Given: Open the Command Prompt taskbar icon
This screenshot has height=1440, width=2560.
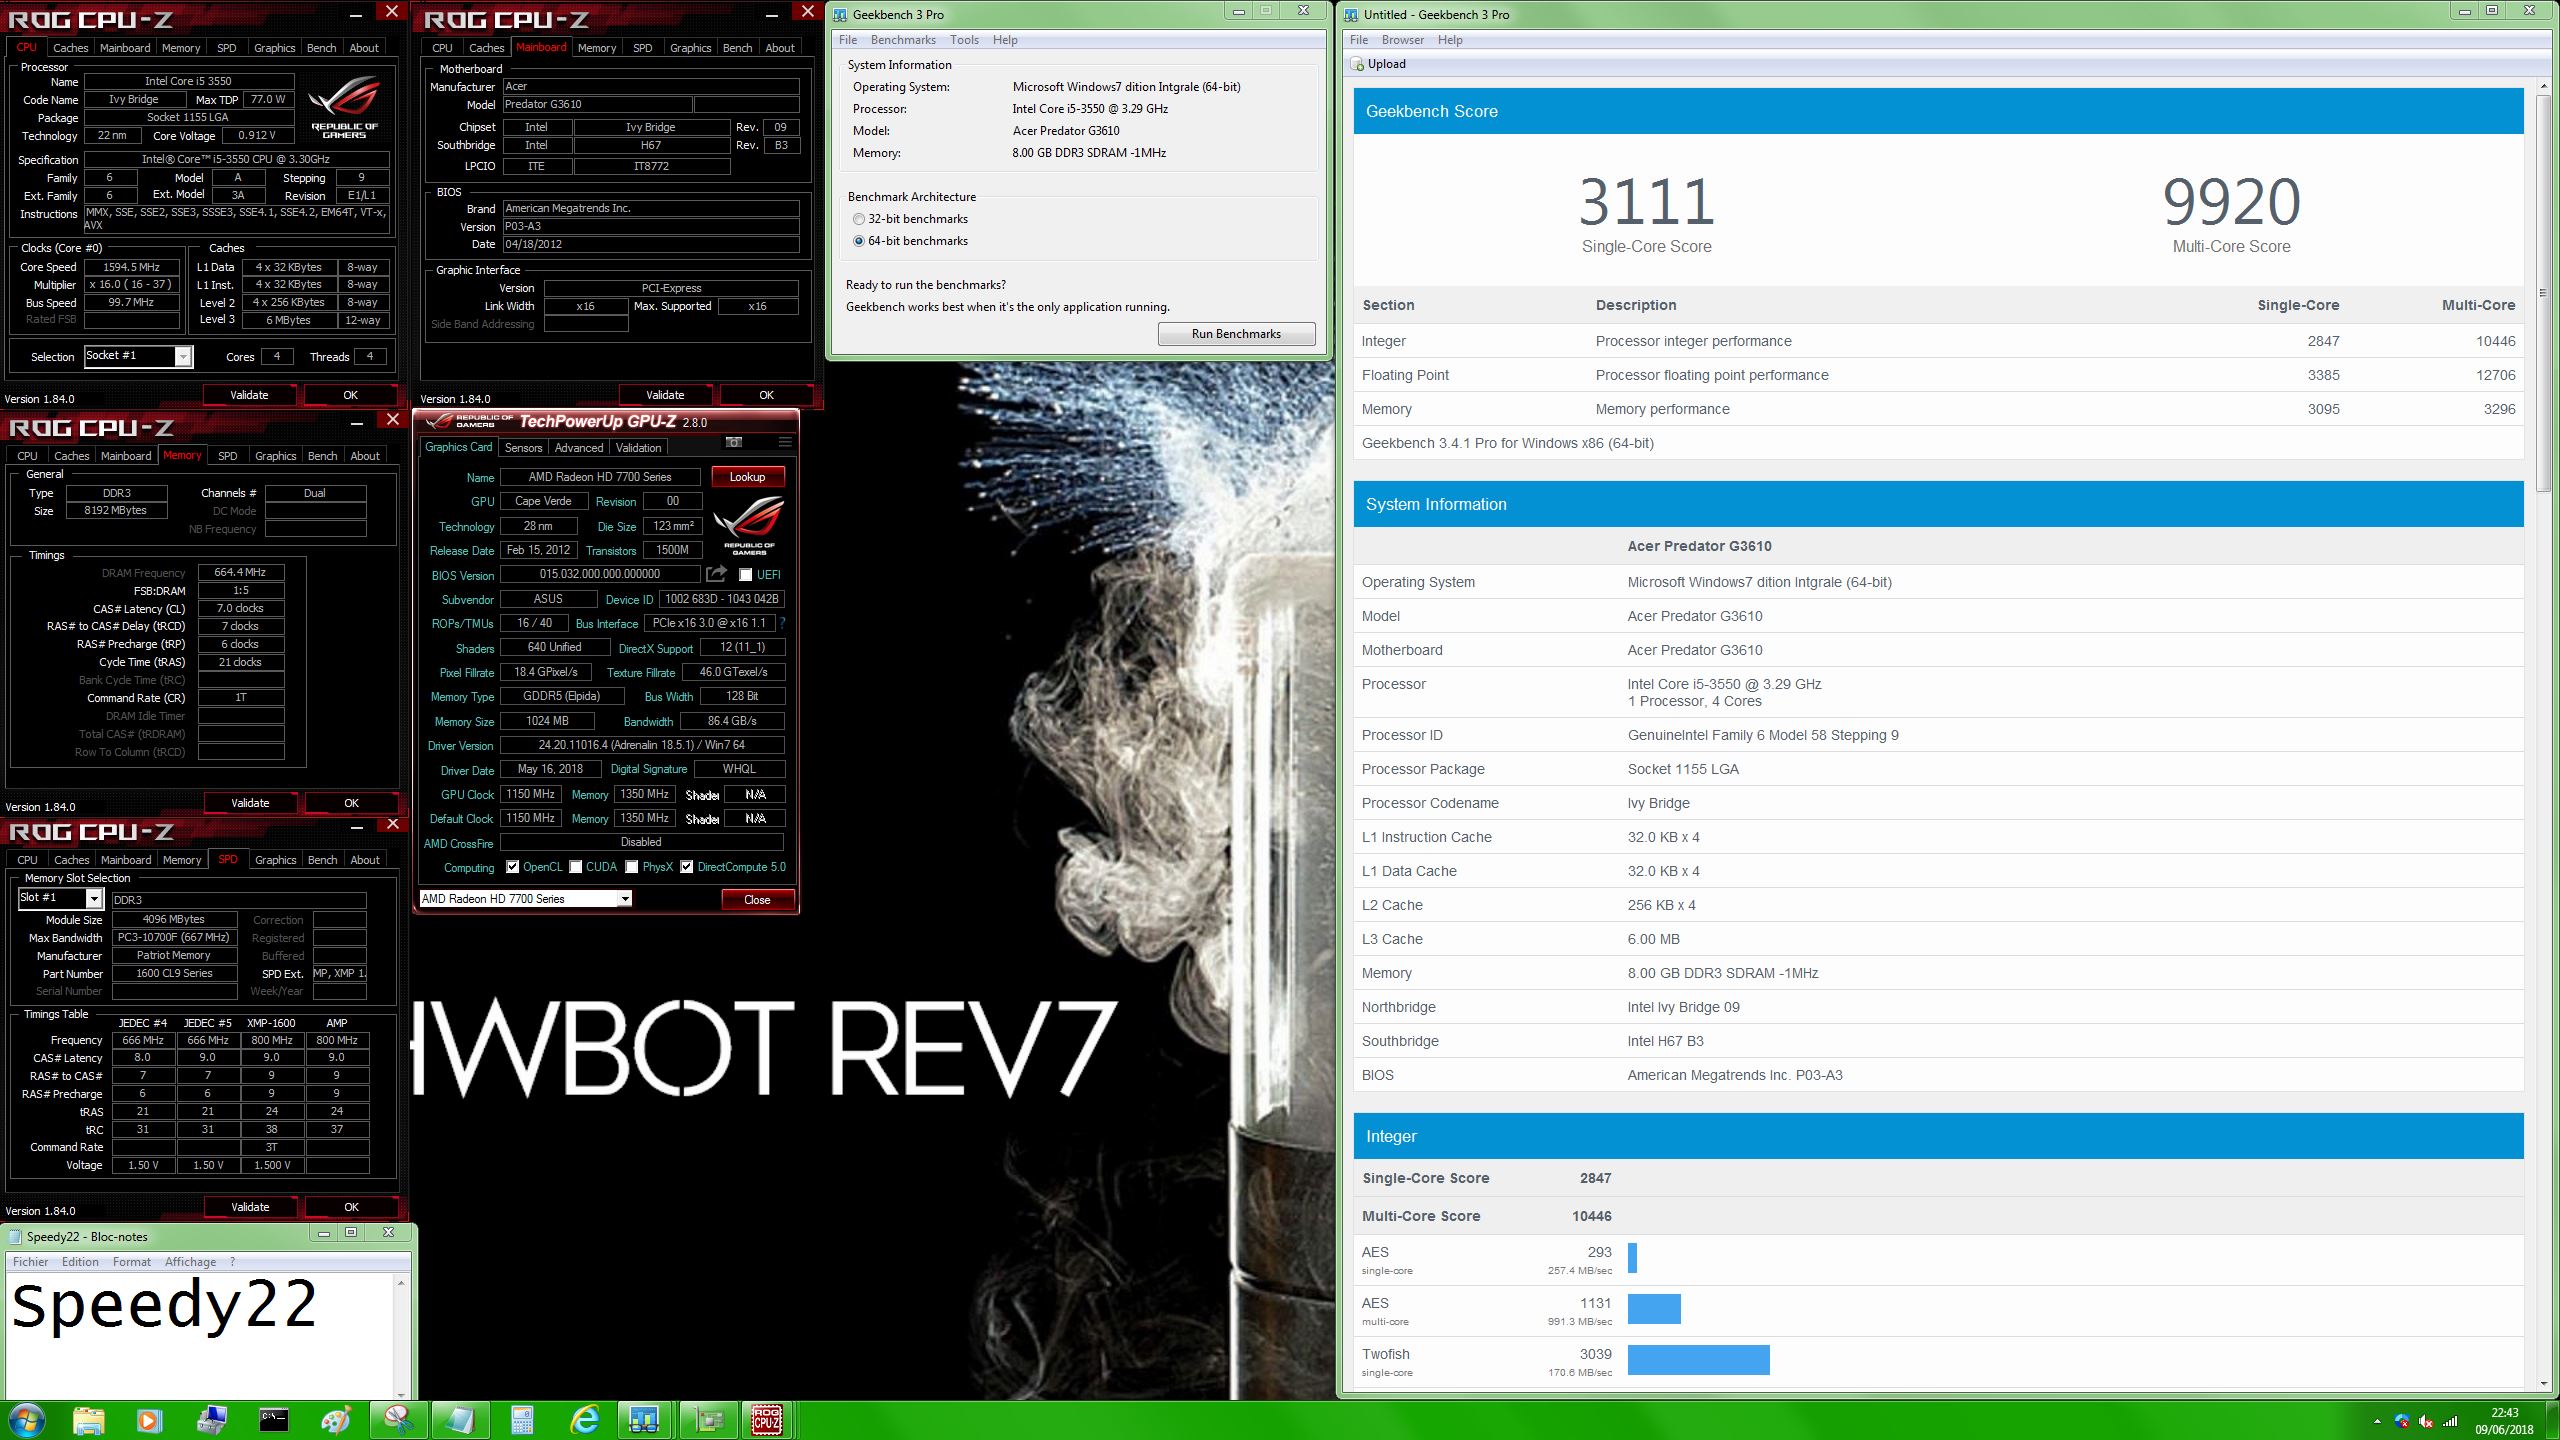Looking at the screenshot, I should click(x=274, y=1420).
